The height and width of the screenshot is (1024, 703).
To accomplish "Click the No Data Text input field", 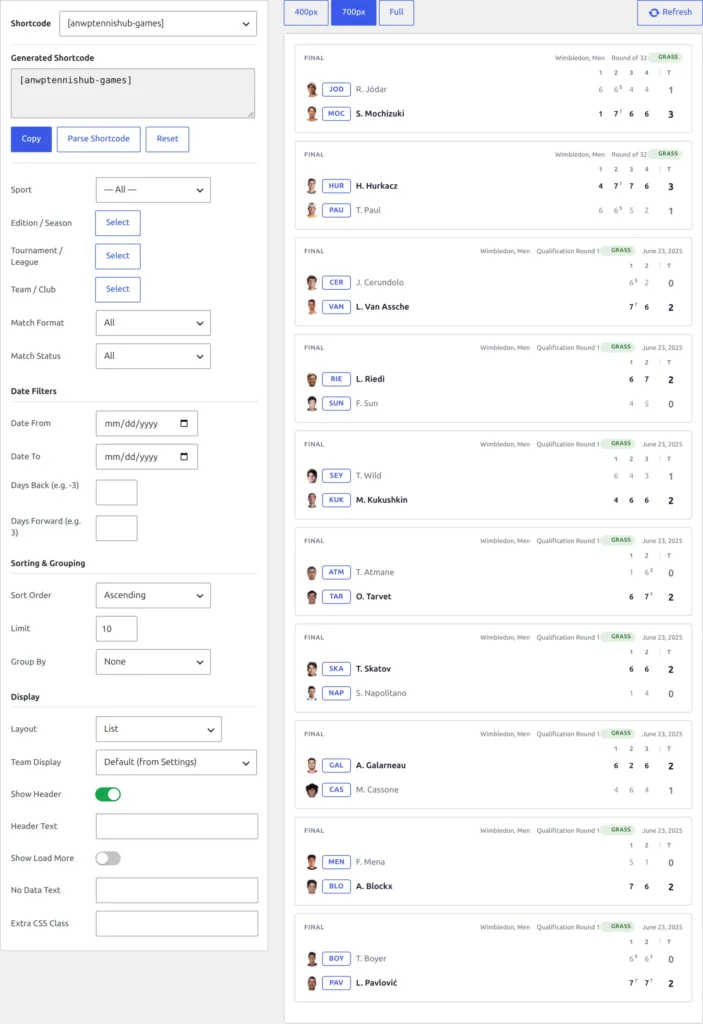I will [x=176, y=890].
